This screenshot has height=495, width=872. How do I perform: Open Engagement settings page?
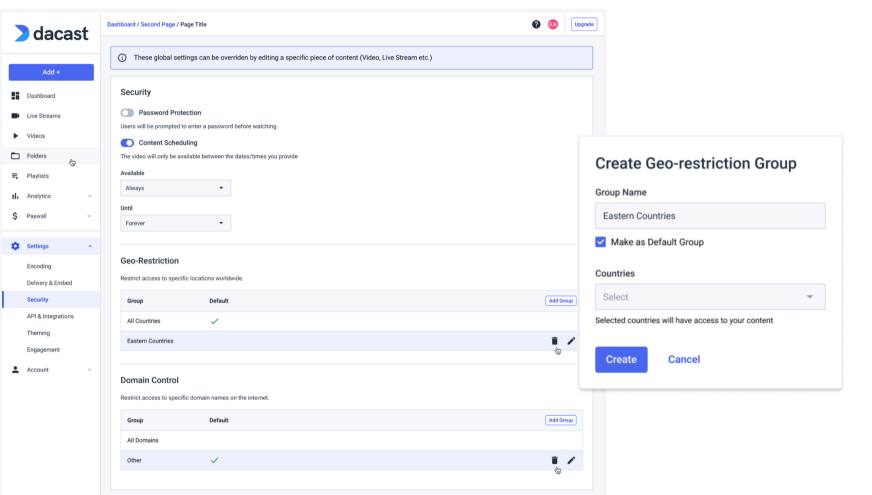point(43,349)
